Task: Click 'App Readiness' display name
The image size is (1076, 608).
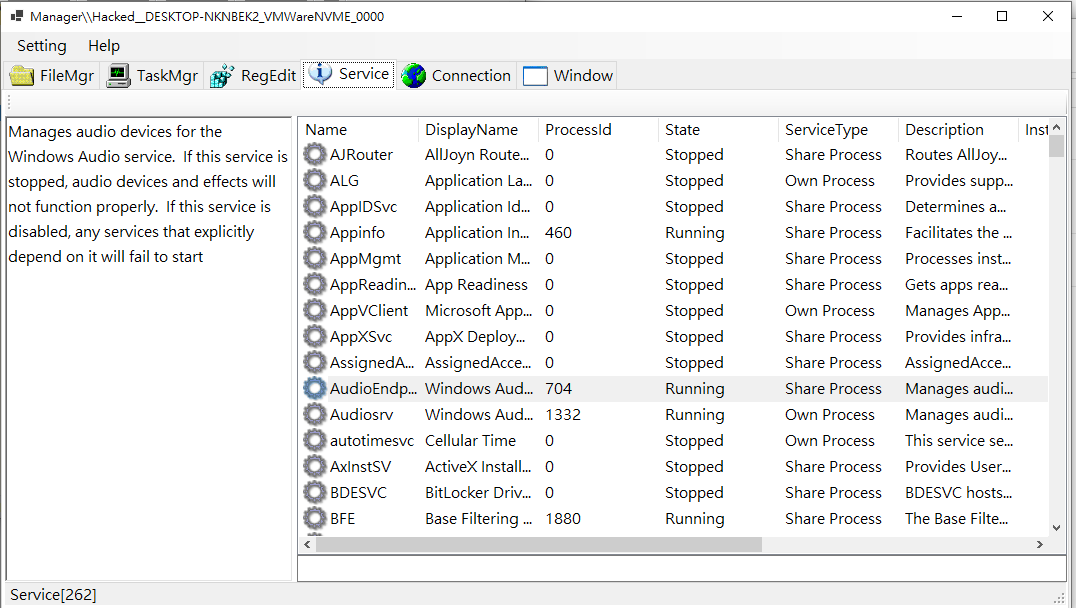Action: point(476,285)
